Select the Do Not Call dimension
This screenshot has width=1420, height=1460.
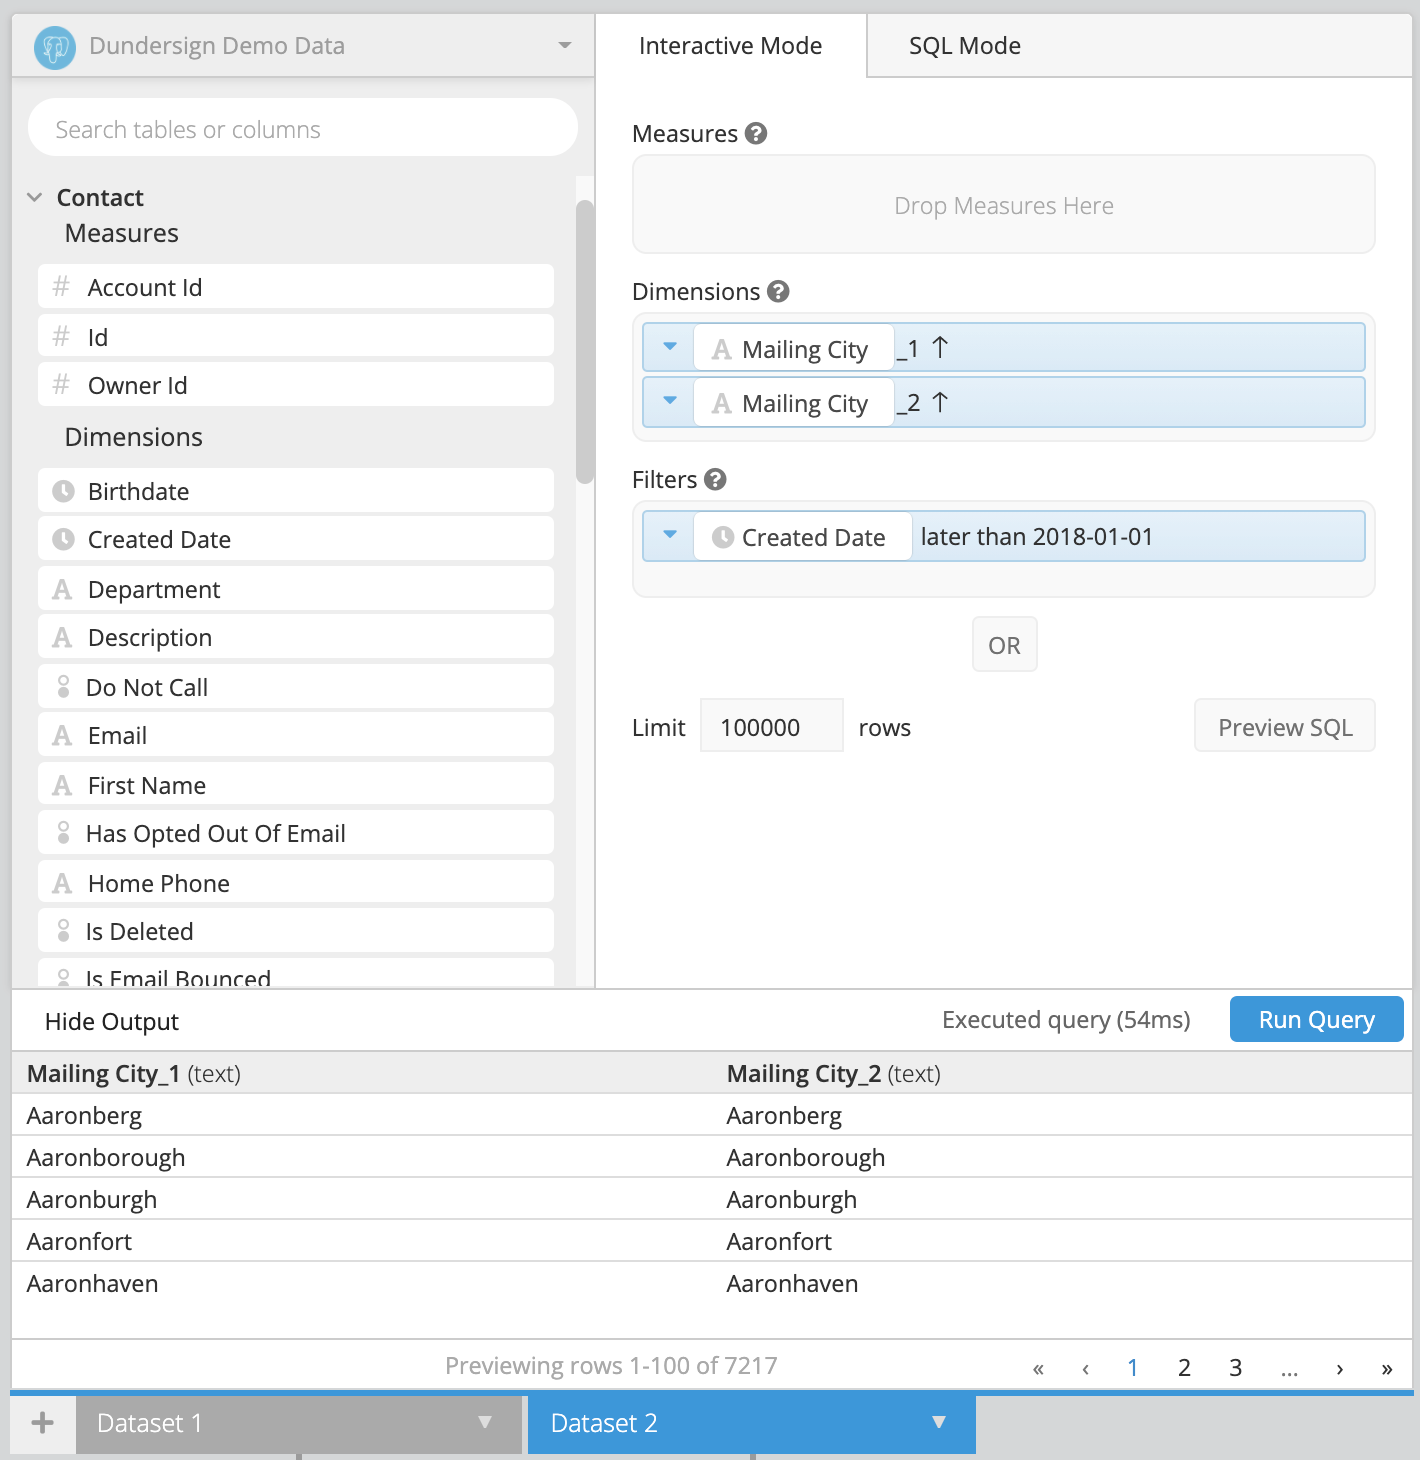(x=296, y=687)
